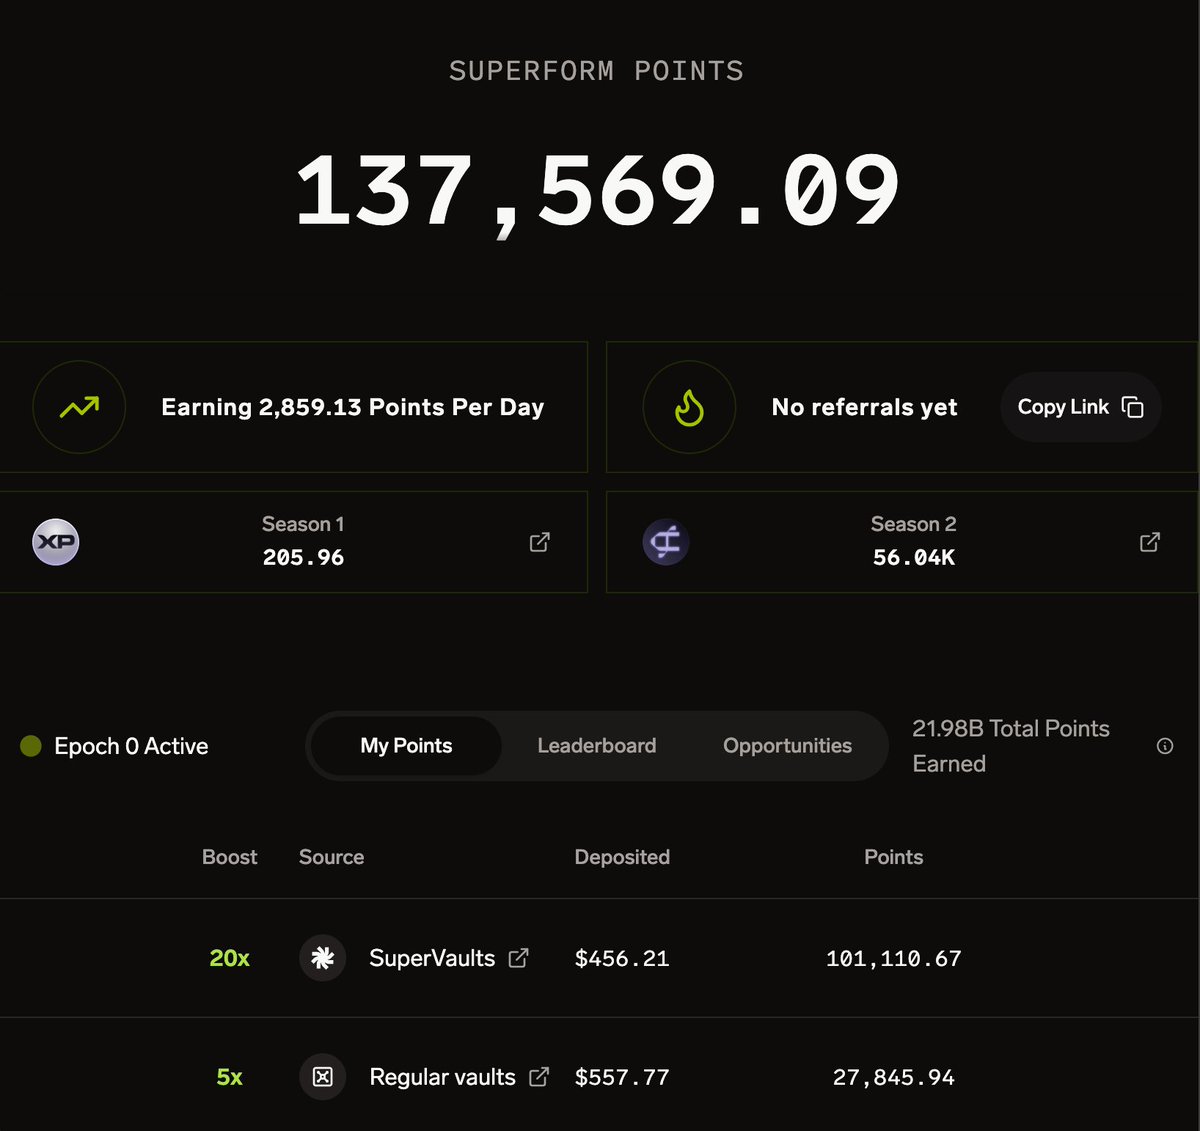The image size is (1200, 1131).
Task: Click the flame referrals icon
Action: click(x=689, y=407)
